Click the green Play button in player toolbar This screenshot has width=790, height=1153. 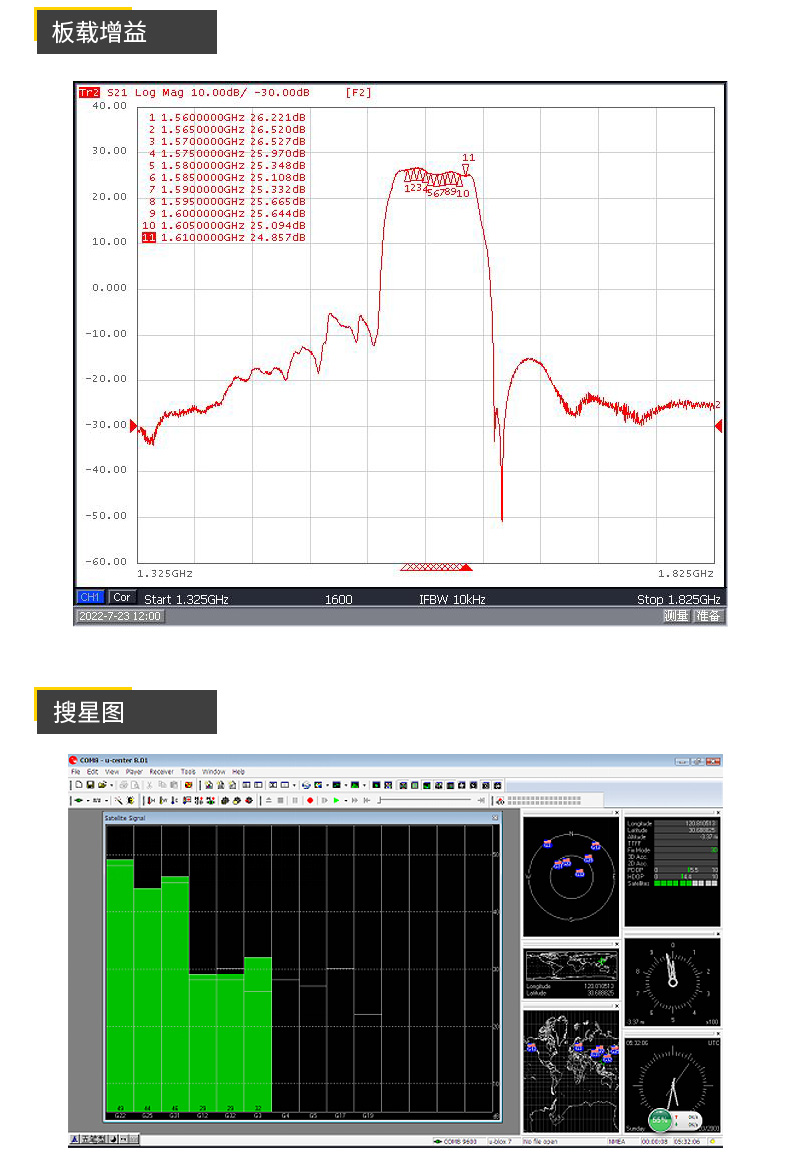[x=336, y=800]
